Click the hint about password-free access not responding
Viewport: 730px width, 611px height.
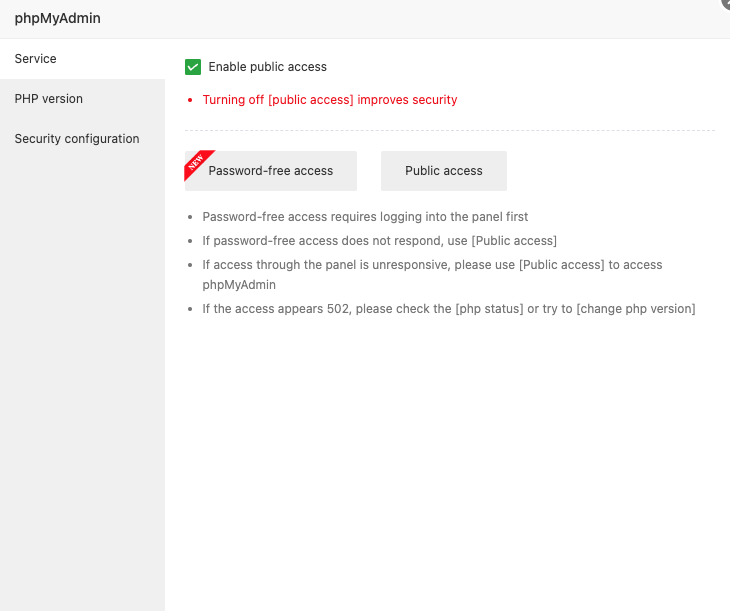(x=379, y=241)
